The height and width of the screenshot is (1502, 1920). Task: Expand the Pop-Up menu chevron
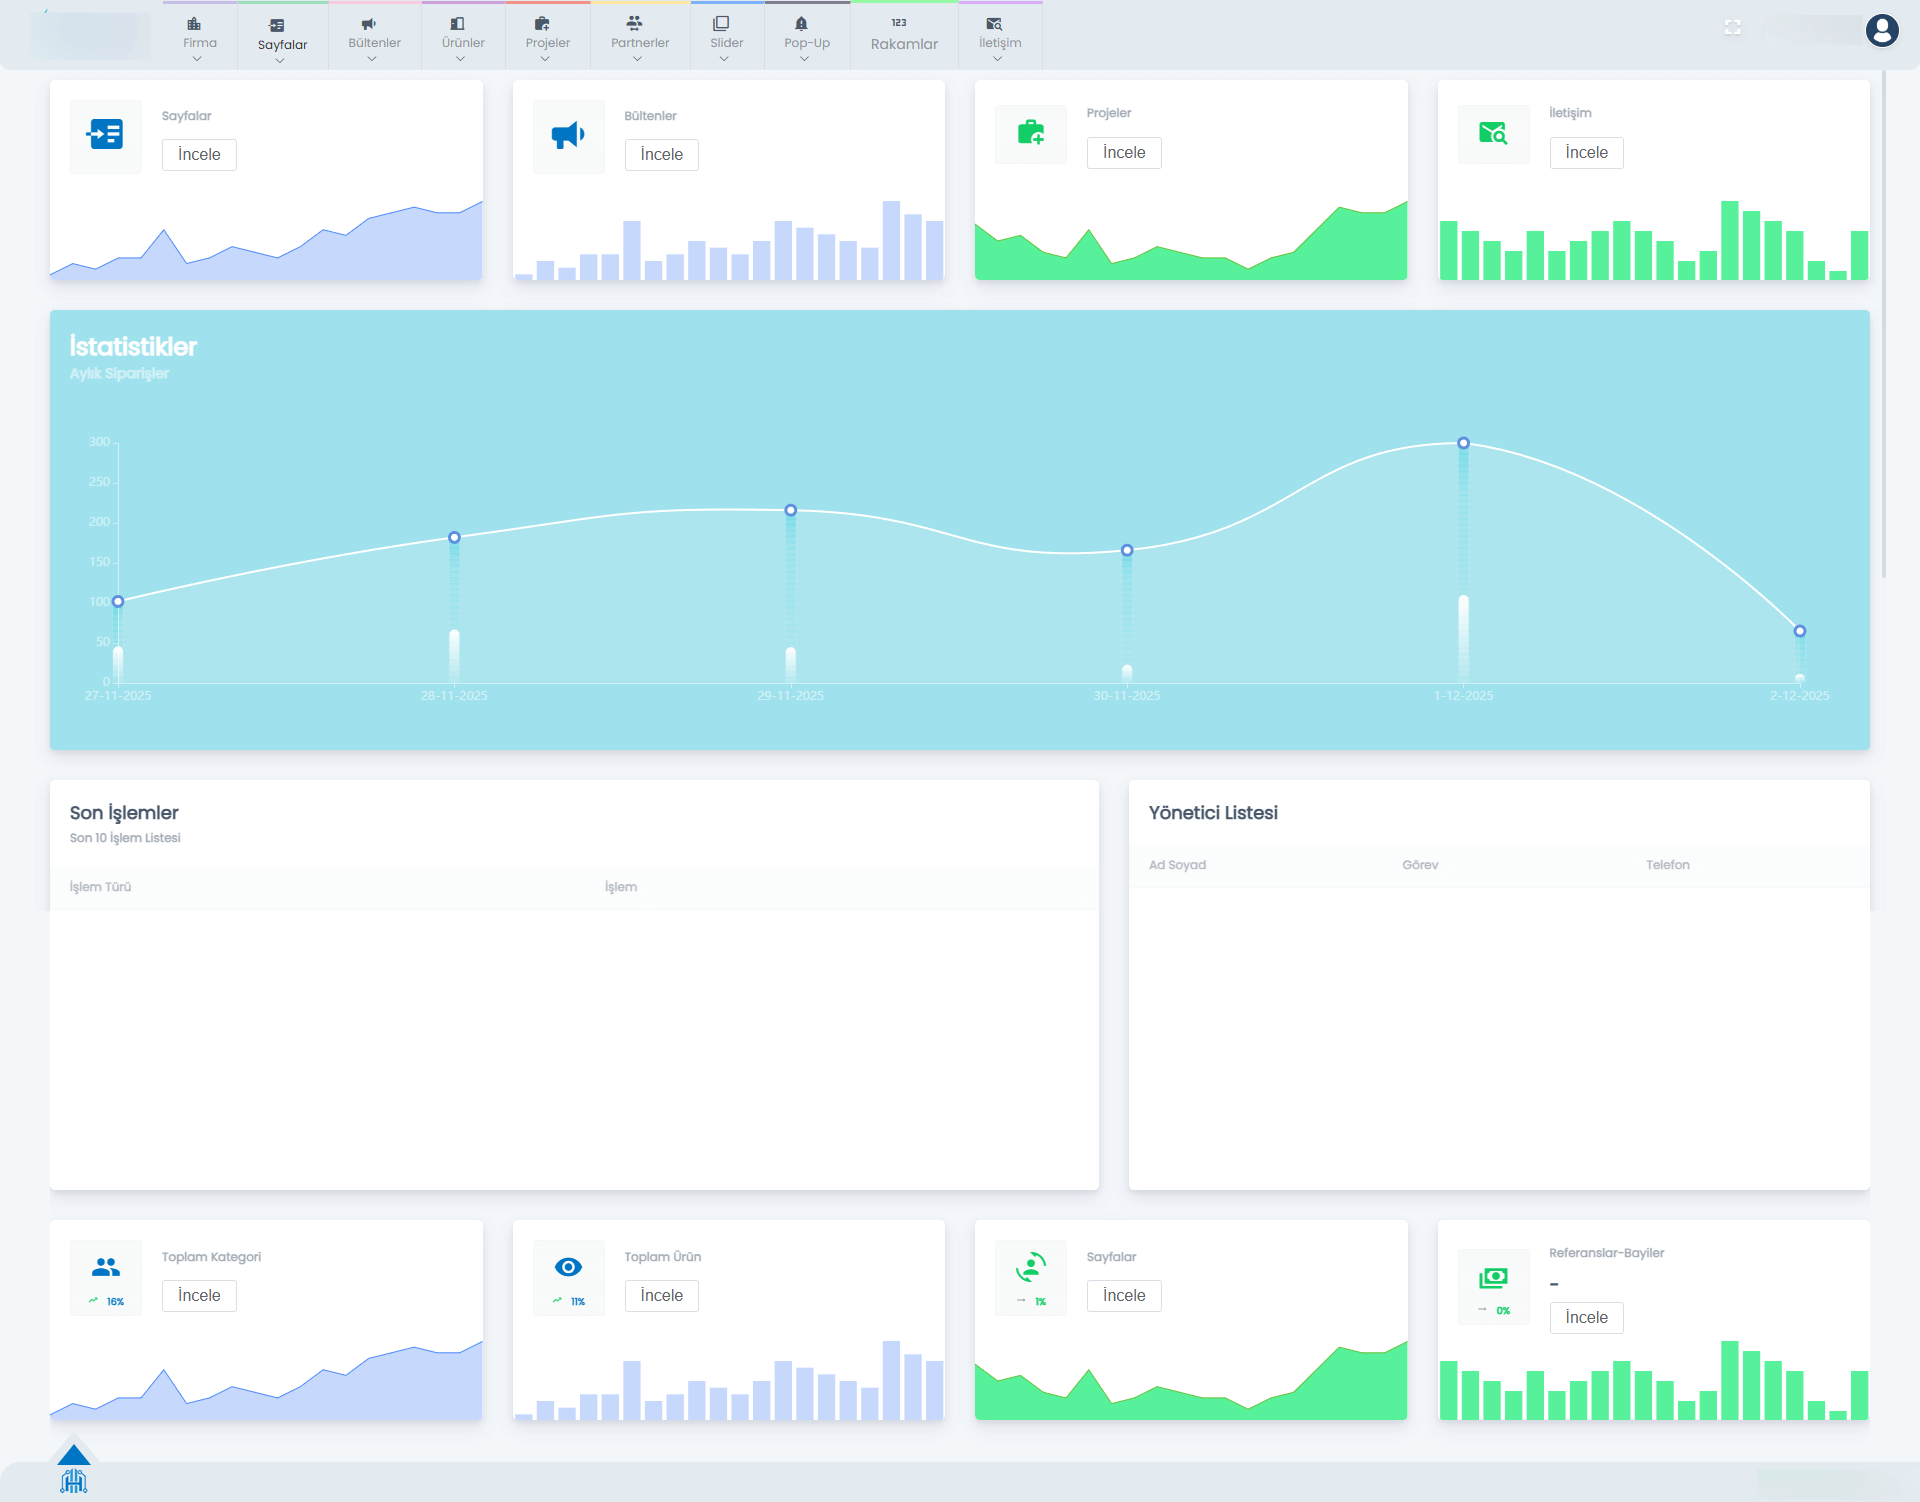pos(805,59)
